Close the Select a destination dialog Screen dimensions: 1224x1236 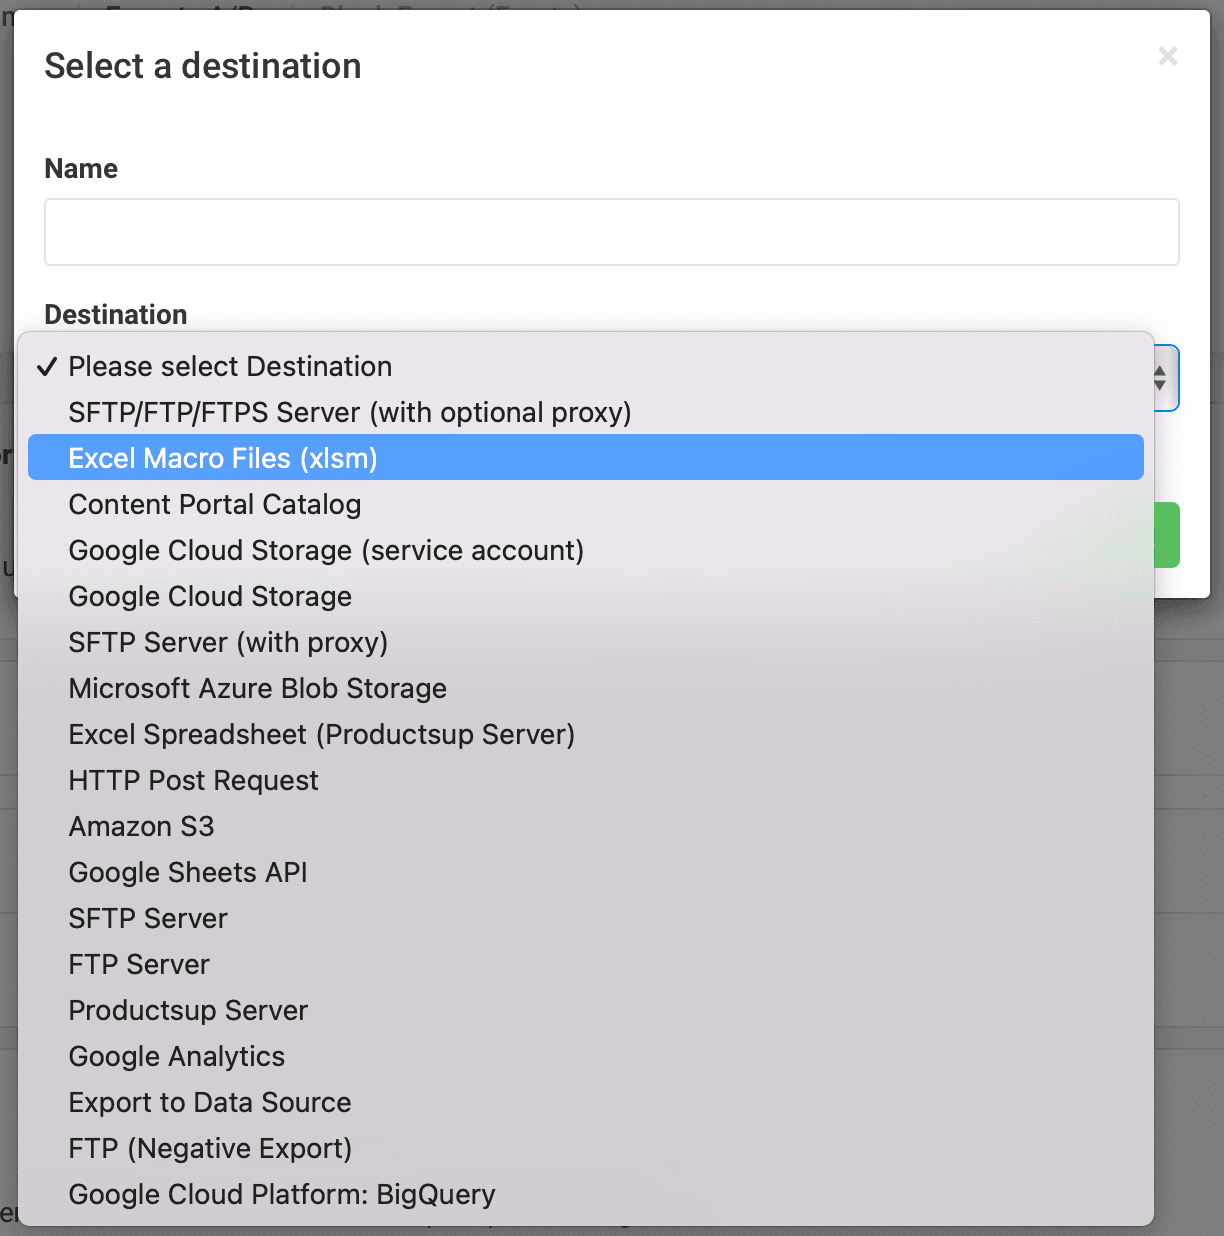1167,57
